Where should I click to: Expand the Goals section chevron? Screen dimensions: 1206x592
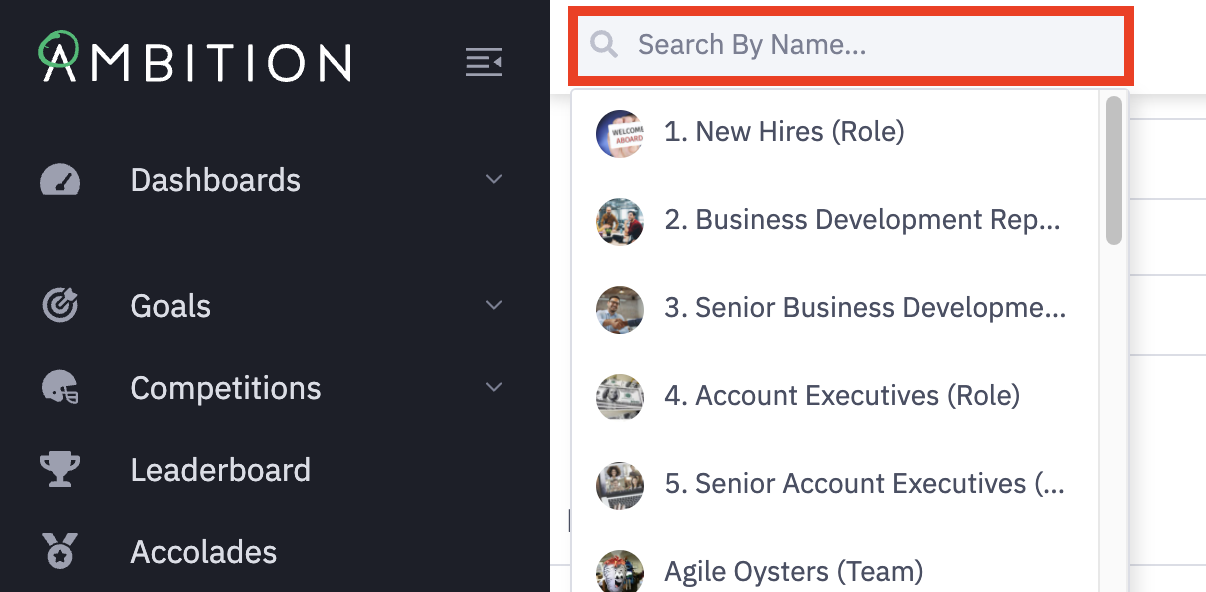pos(493,305)
